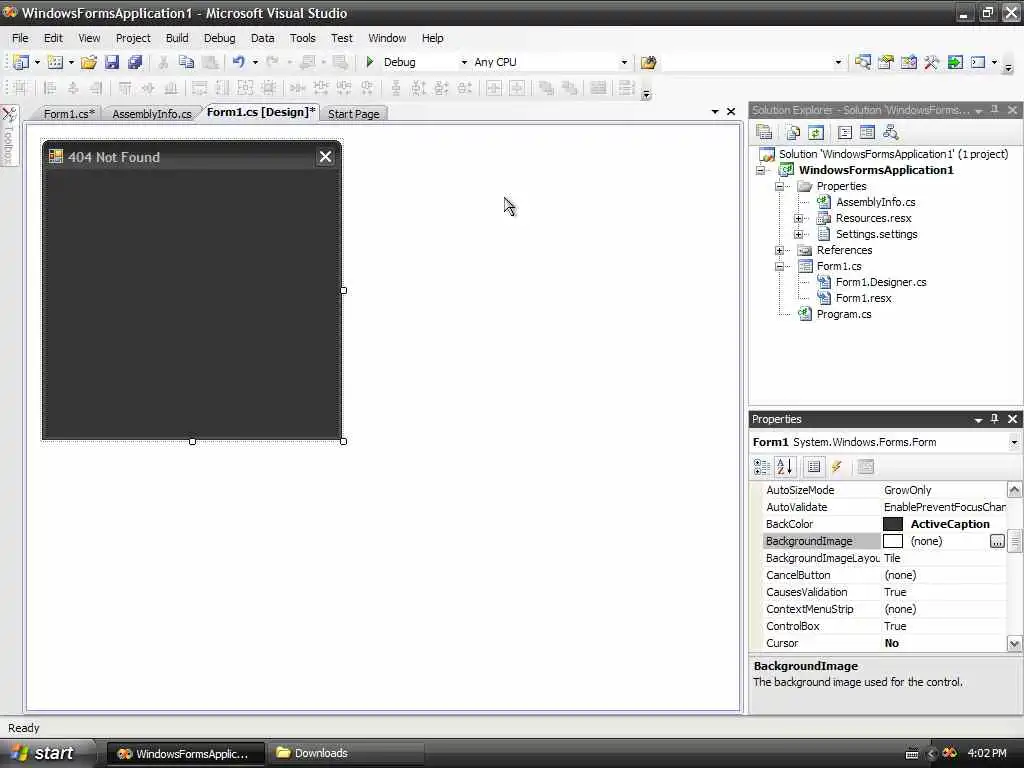Click the Properties icon in Solution Explorer
Viewport: 1024px width, 768px height.
coord(764,133)
